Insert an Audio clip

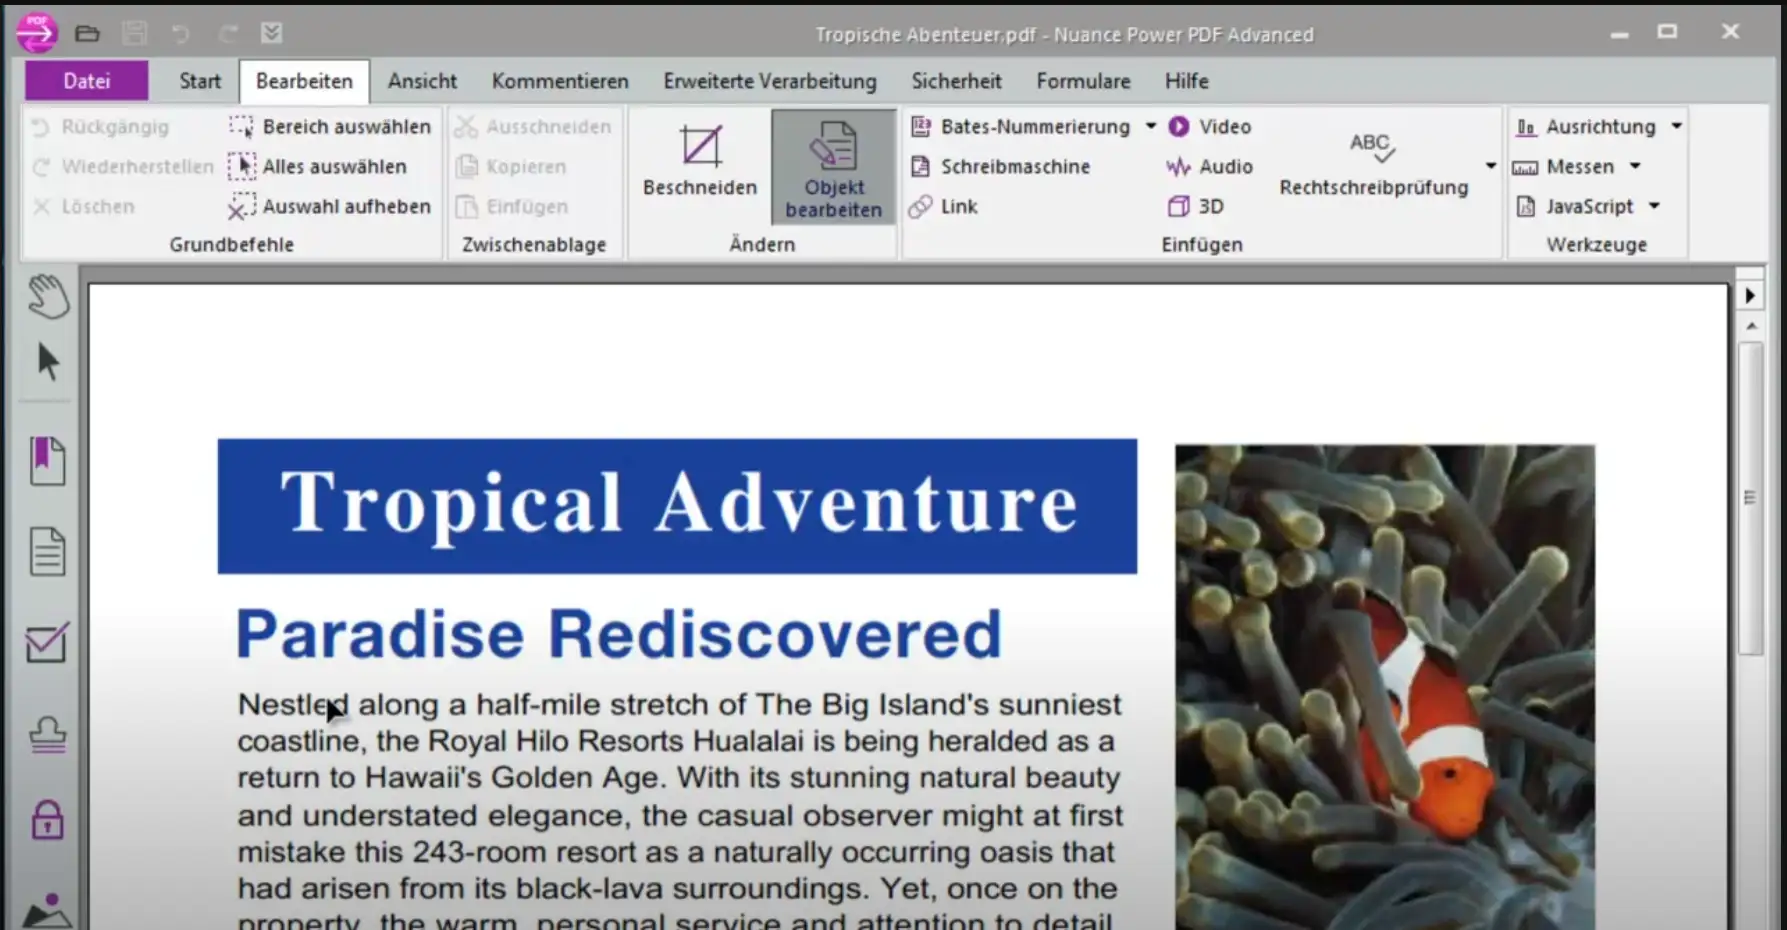pyautogui.click(x=1210, y=167)
